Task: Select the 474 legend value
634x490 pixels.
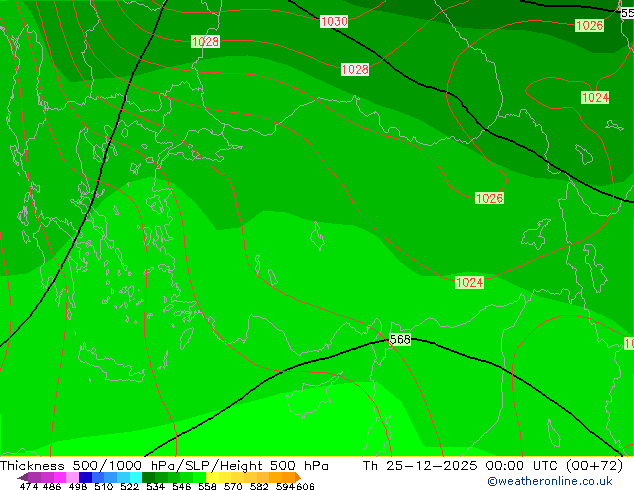Action: pos(29,486)
